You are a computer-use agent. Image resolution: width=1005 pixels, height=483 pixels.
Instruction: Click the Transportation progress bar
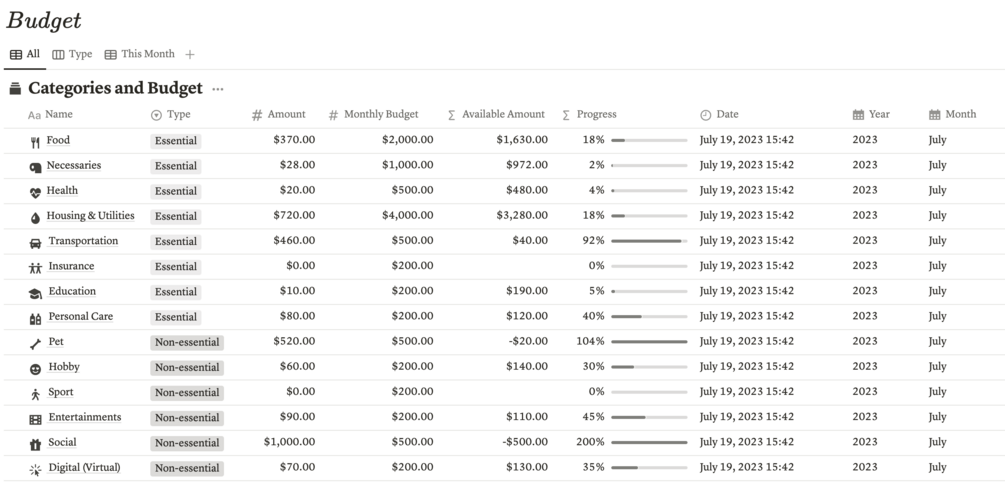point(648,241)
